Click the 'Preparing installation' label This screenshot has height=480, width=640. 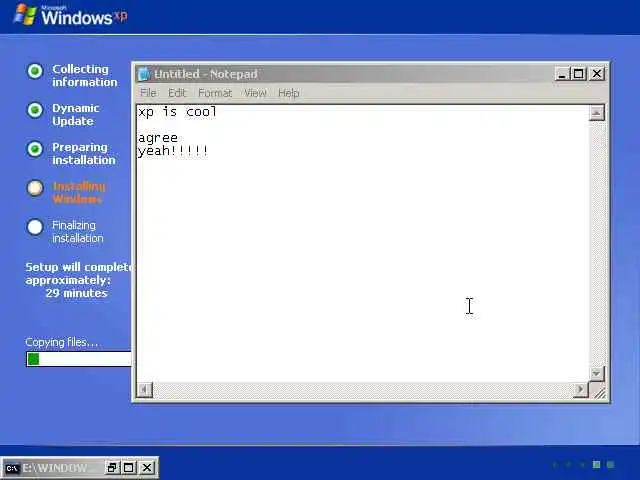pos(84,153)
